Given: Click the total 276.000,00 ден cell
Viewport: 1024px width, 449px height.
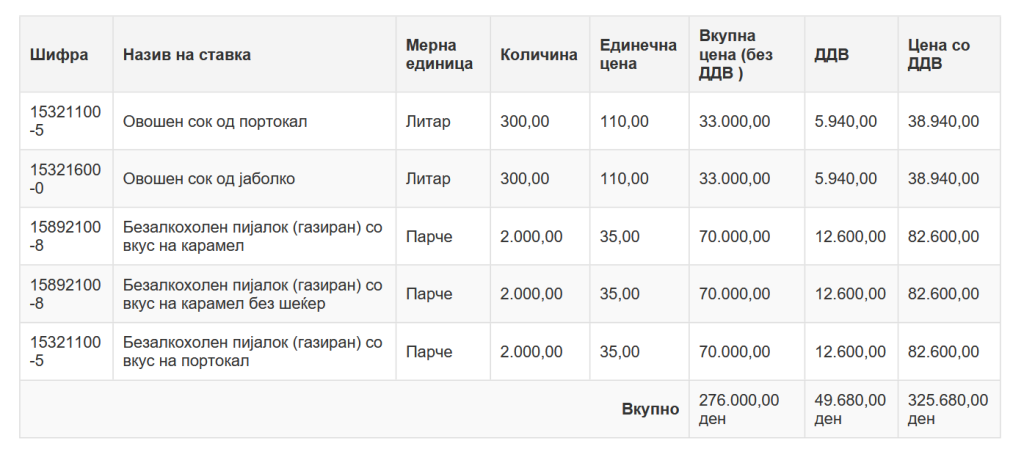Looking at the screenshot, I should tap(739, 409).
